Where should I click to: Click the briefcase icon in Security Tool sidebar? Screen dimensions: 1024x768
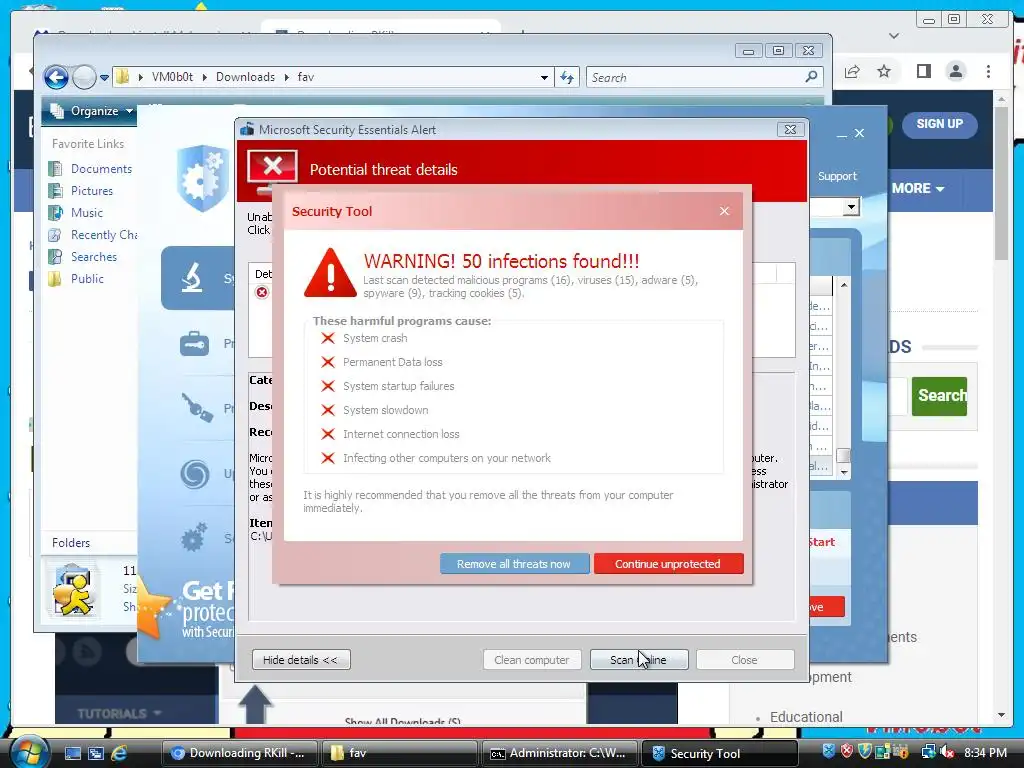(x=194, y=344)
